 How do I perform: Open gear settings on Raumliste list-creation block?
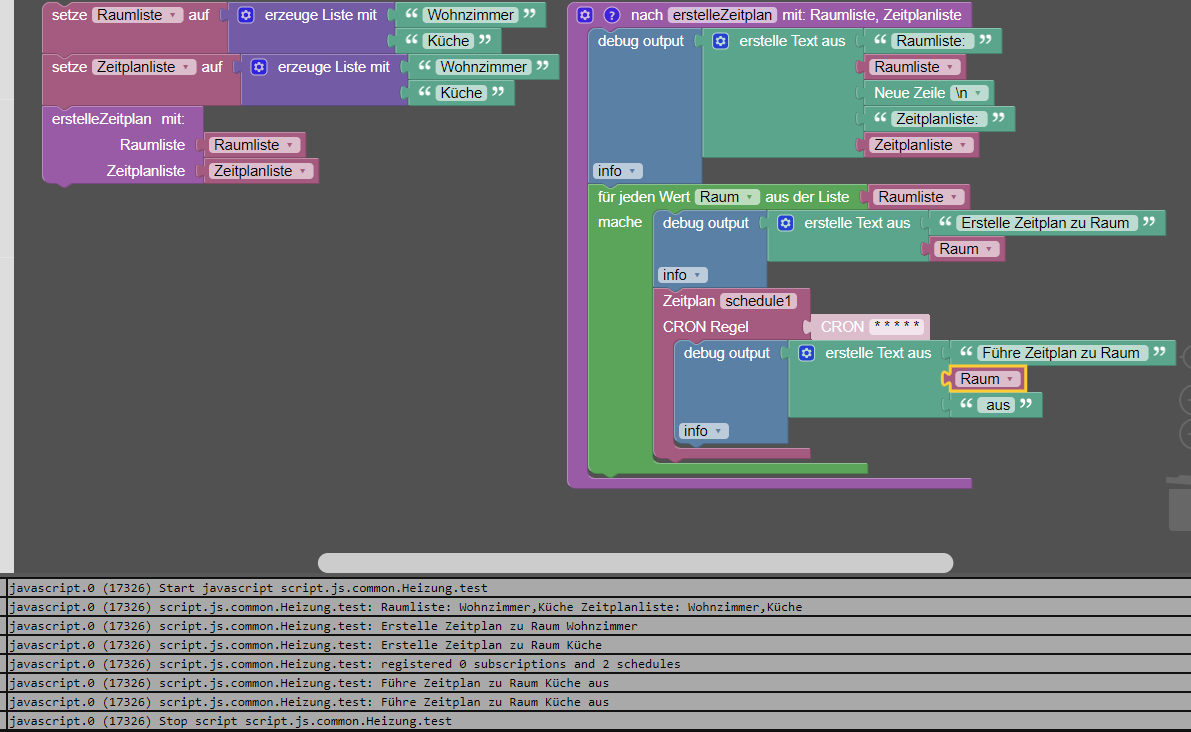[246, 15]
